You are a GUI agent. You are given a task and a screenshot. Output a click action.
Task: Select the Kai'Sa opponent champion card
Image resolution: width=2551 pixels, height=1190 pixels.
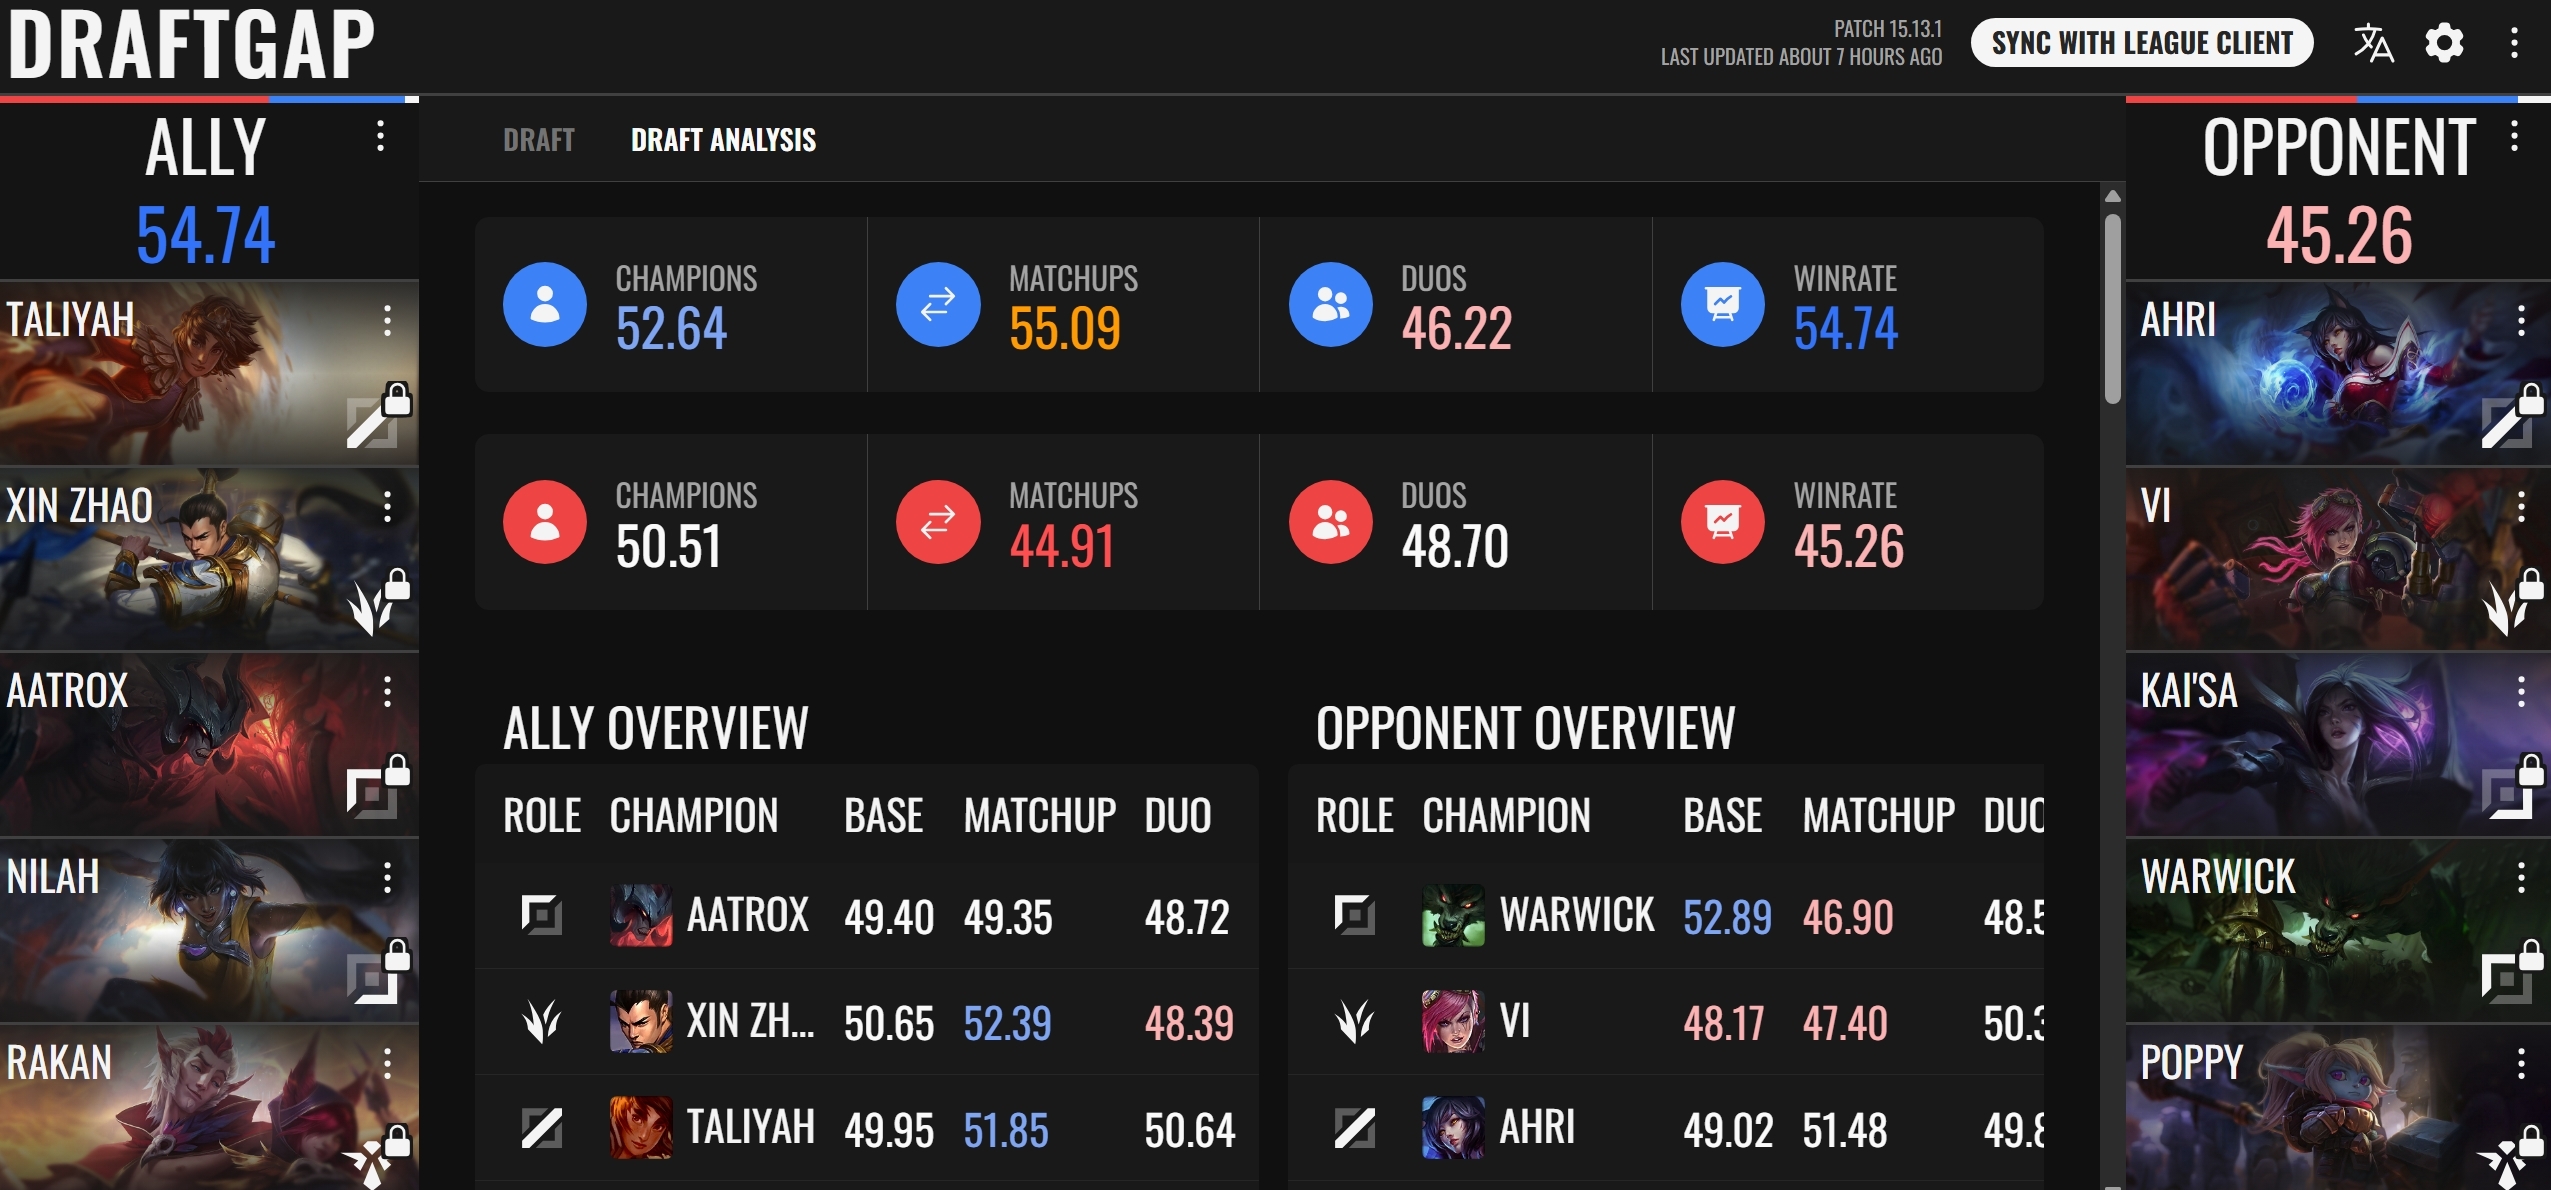click(x=2338, y=745)
